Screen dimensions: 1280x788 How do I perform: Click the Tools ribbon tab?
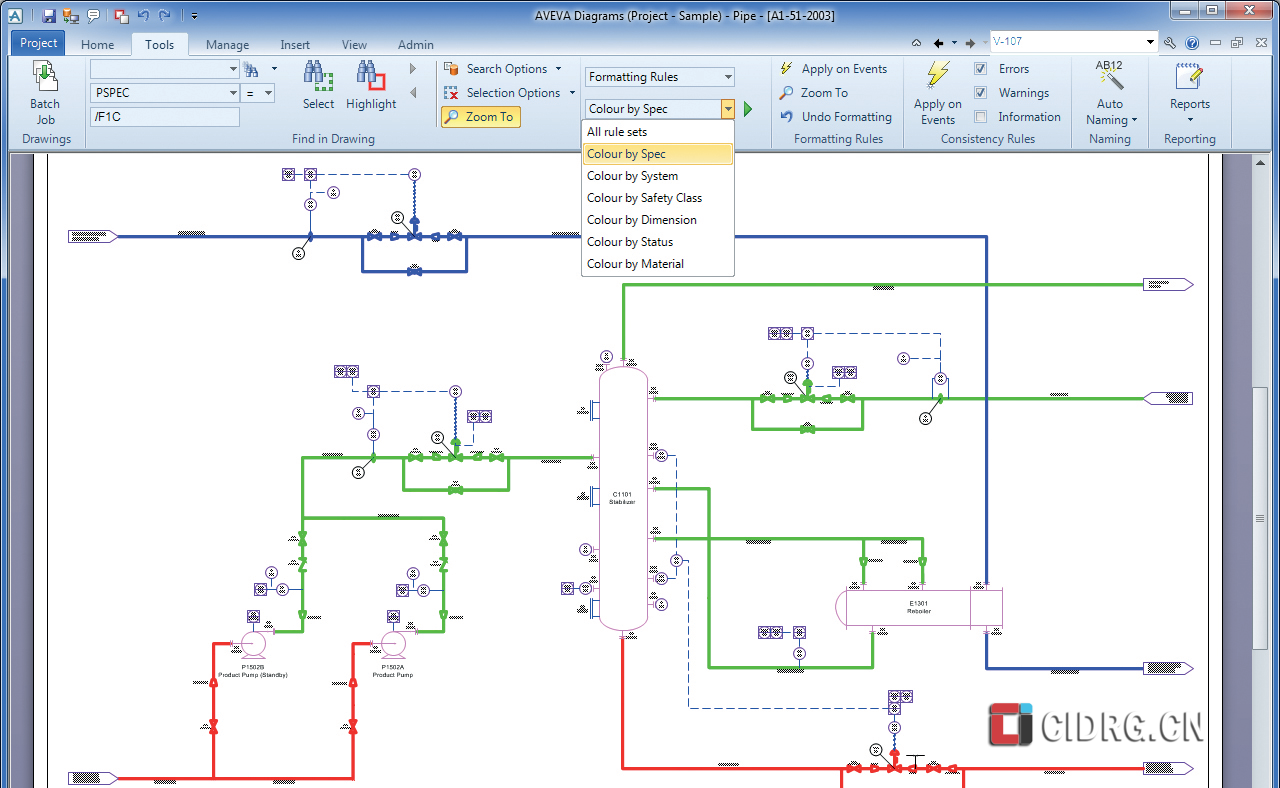(160, 45)
